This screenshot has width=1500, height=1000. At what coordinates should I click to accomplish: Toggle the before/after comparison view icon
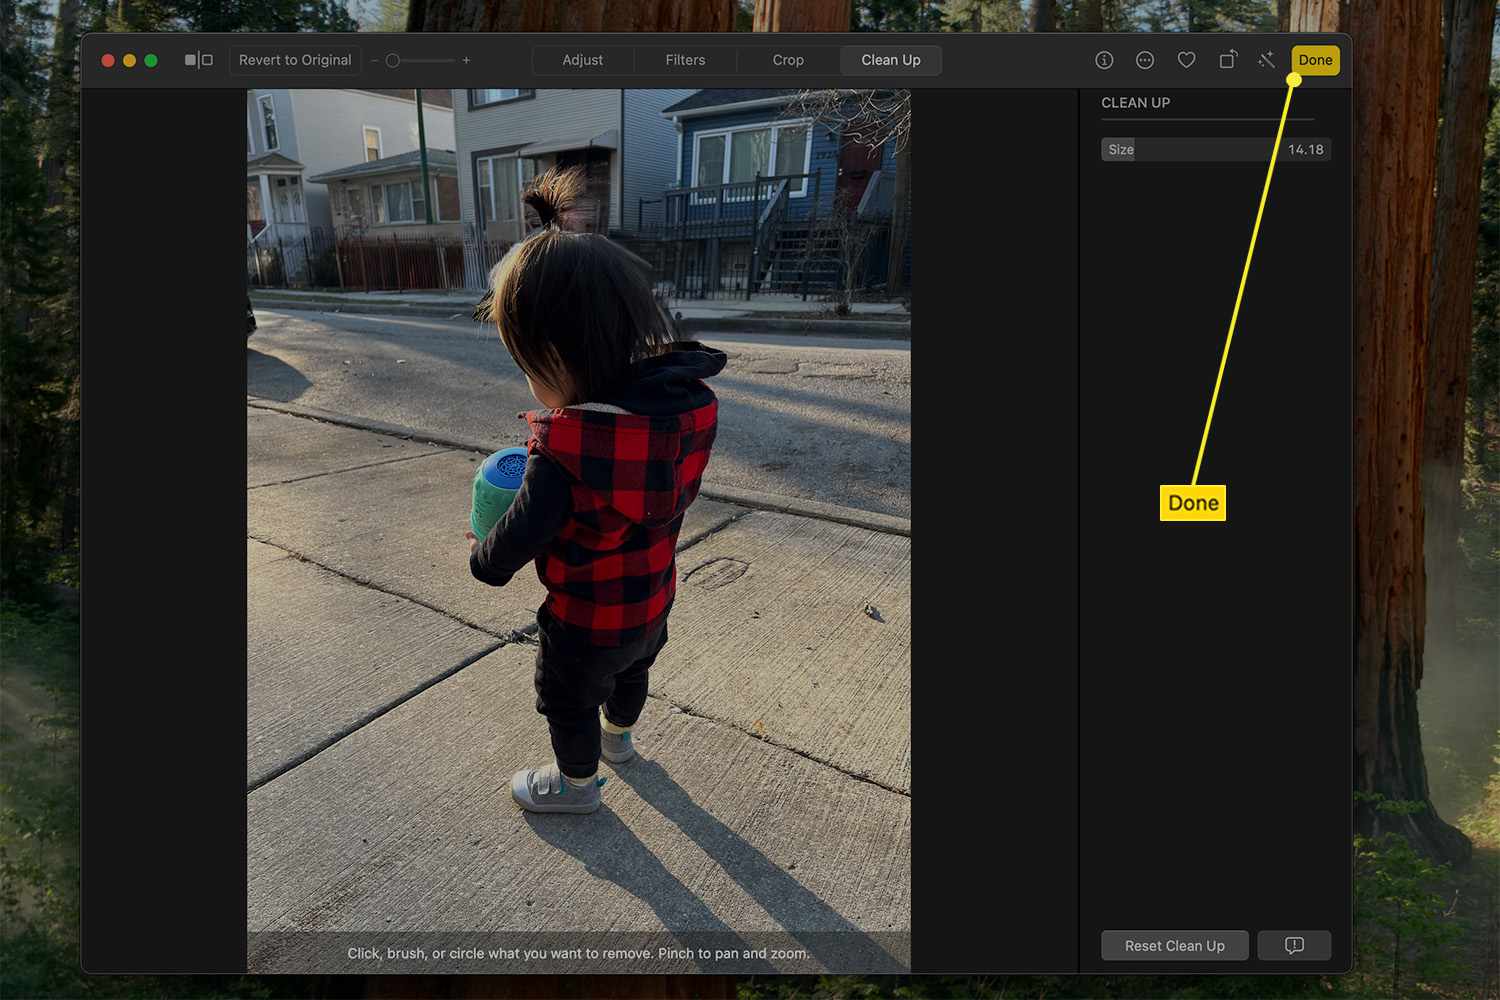pos(198,60)
